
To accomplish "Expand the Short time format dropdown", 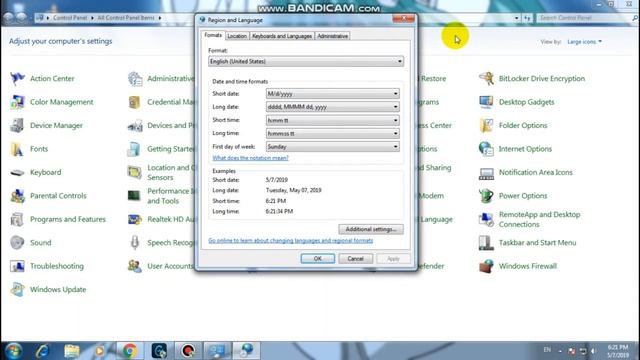I will [x=332, y=120].
